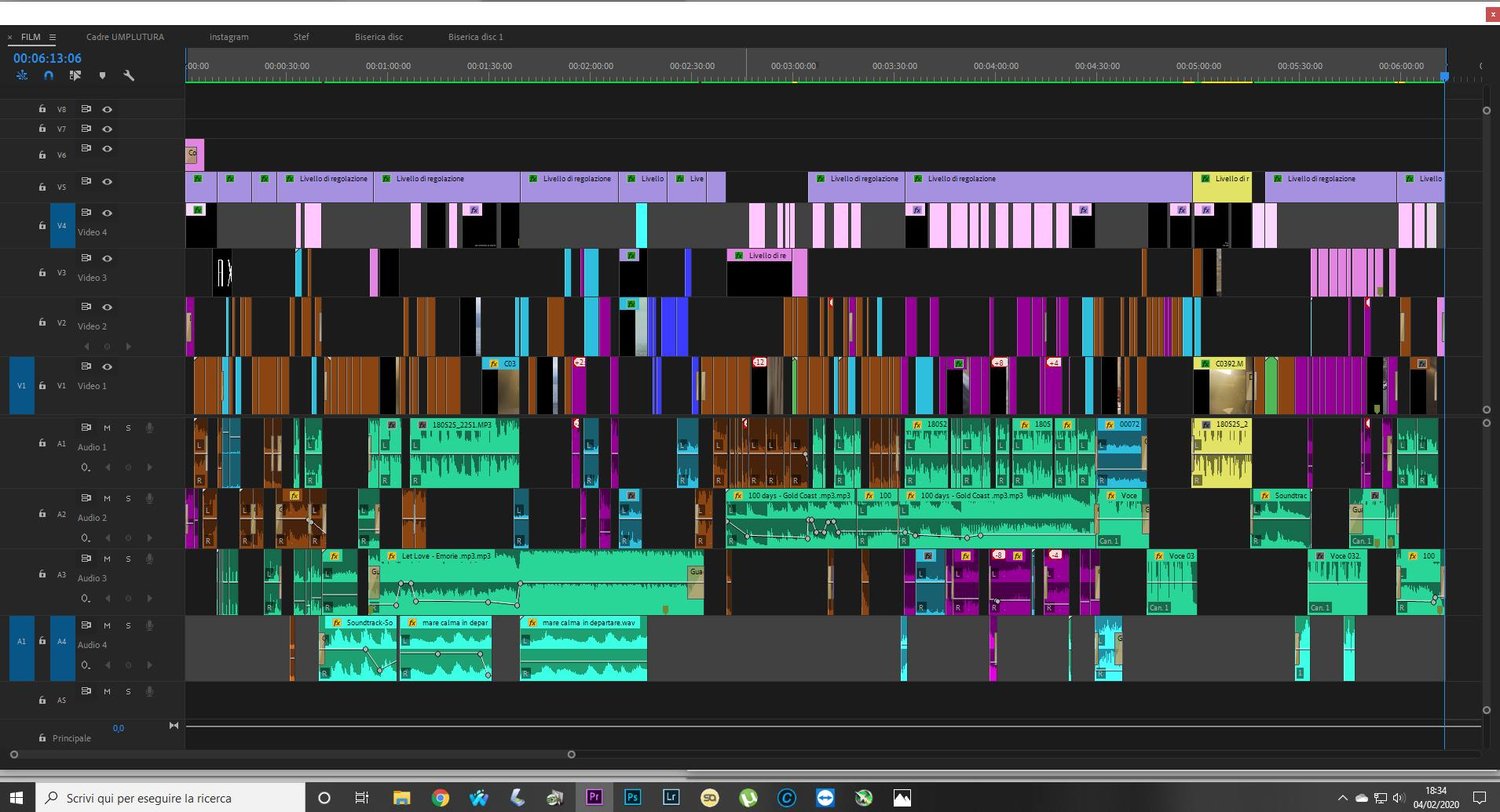
Task: Click the Windows search box
Action: [171, 797]
